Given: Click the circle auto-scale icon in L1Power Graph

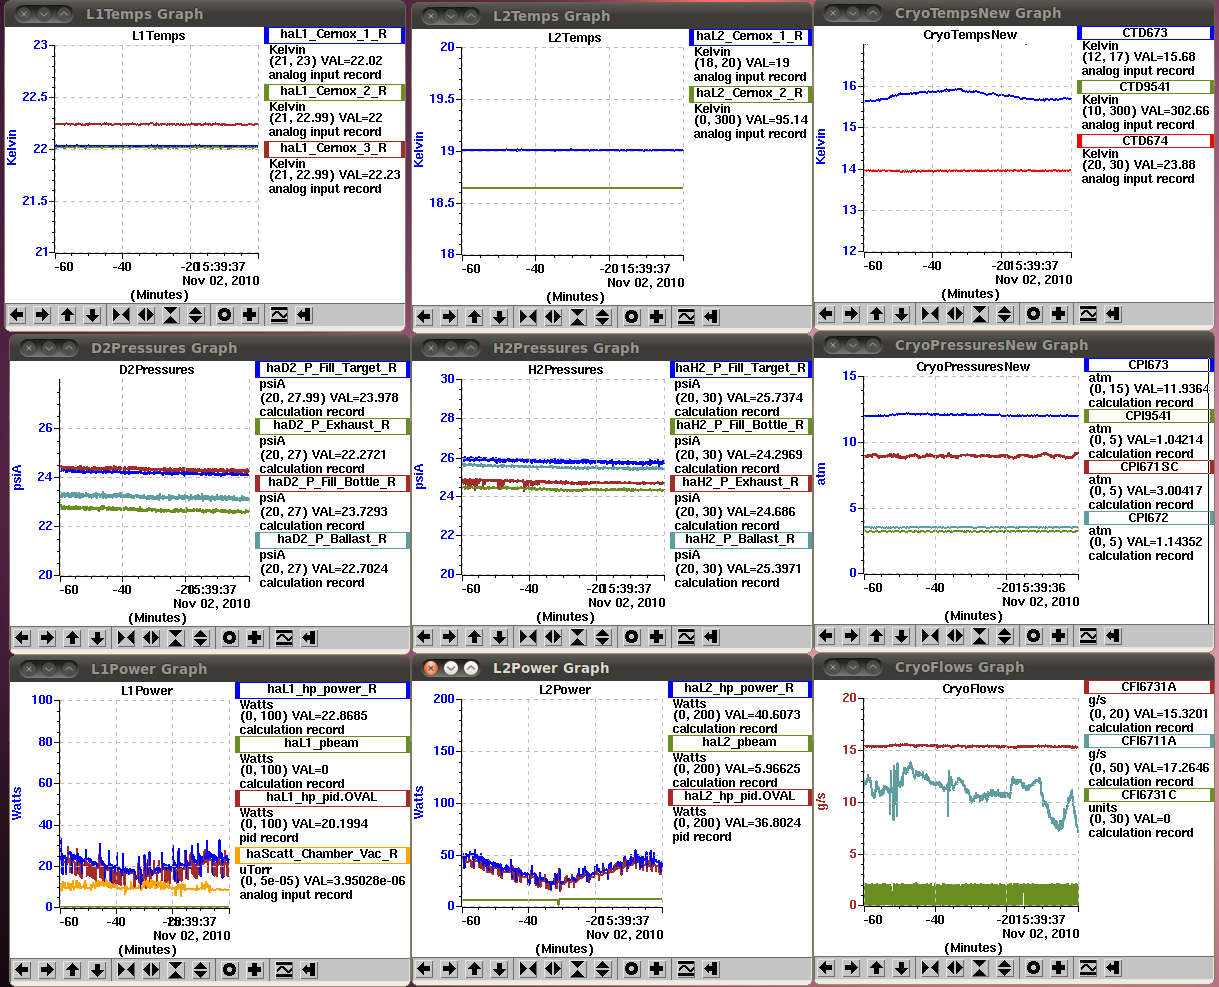Looking at the screenshot, I should coord(230,970).
